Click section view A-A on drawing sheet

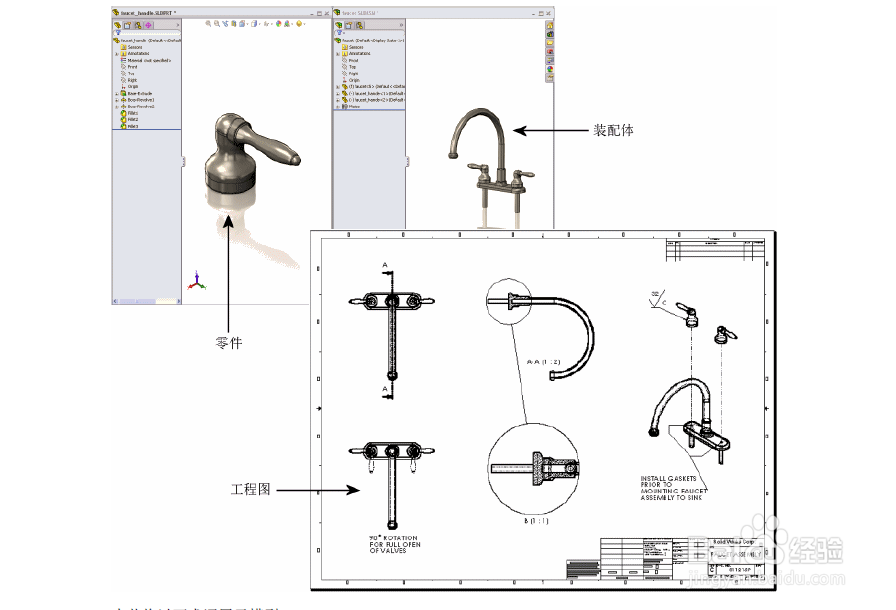[540, 328]
